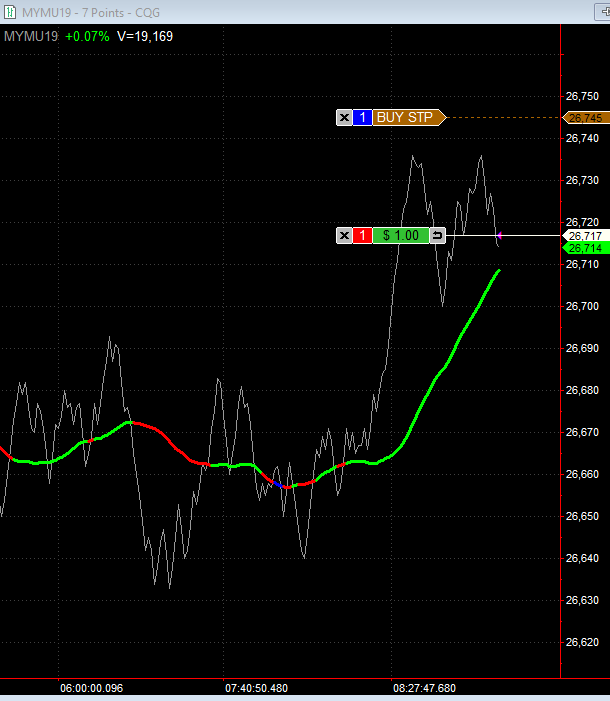Click the 26,690 price axis label
Image resolution: width=610 pixels, height=701 pixels.
[x=582, y=348]
